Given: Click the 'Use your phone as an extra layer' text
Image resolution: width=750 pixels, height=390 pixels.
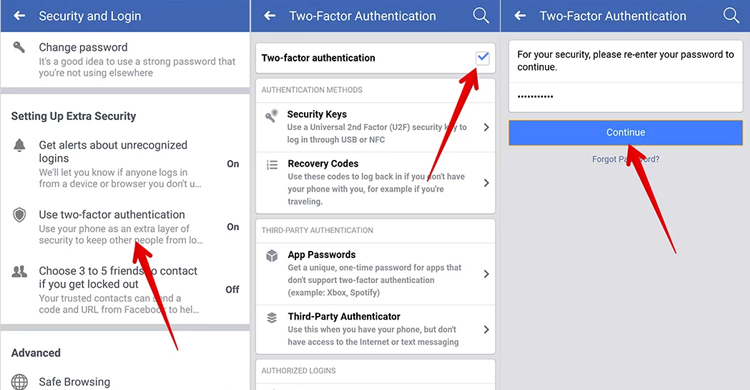Looking at the screenshot, I should [x=121, y=234].
